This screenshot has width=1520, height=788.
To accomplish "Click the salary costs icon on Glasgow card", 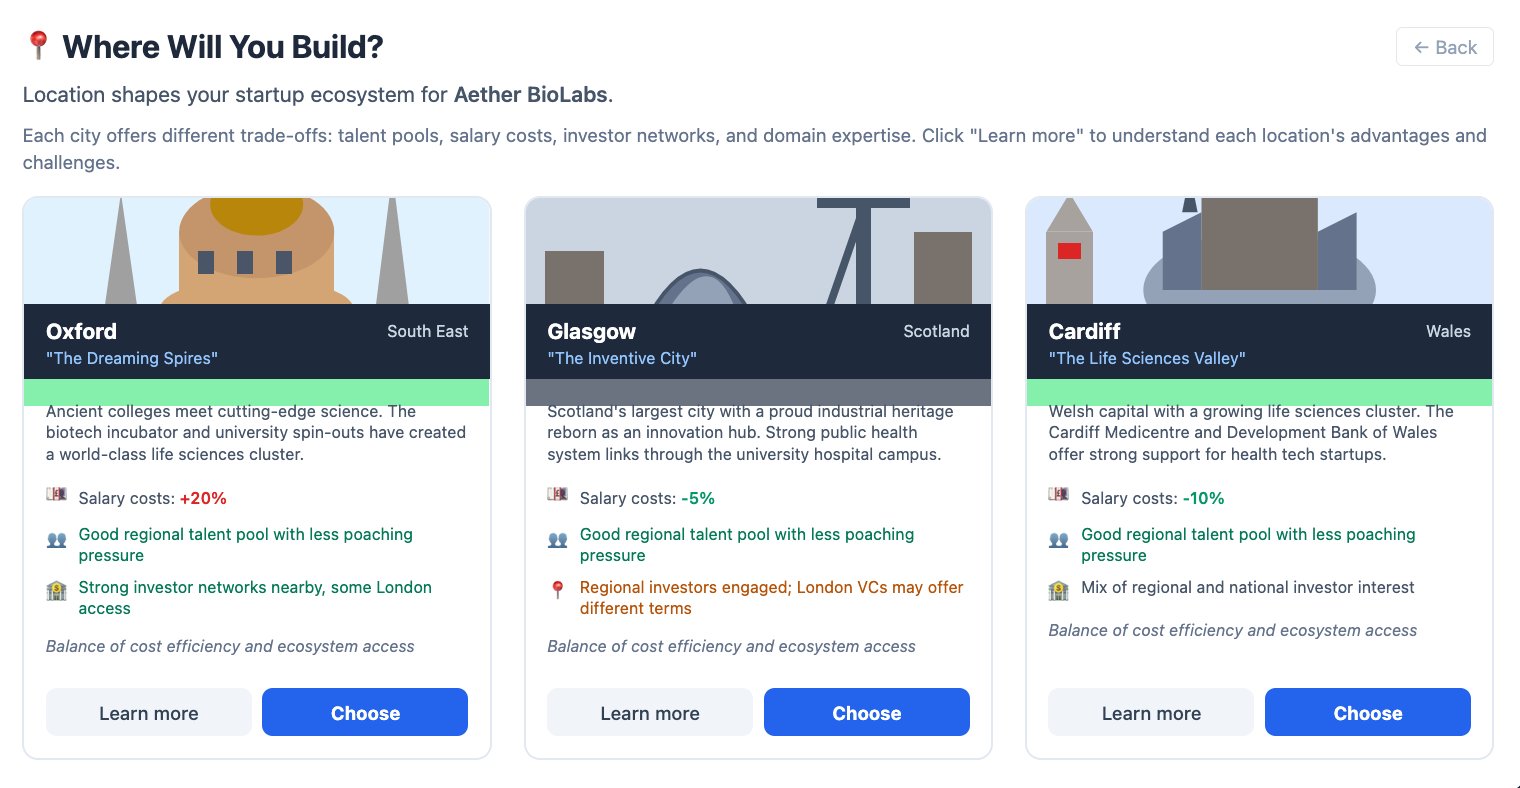I will (558, 495).
